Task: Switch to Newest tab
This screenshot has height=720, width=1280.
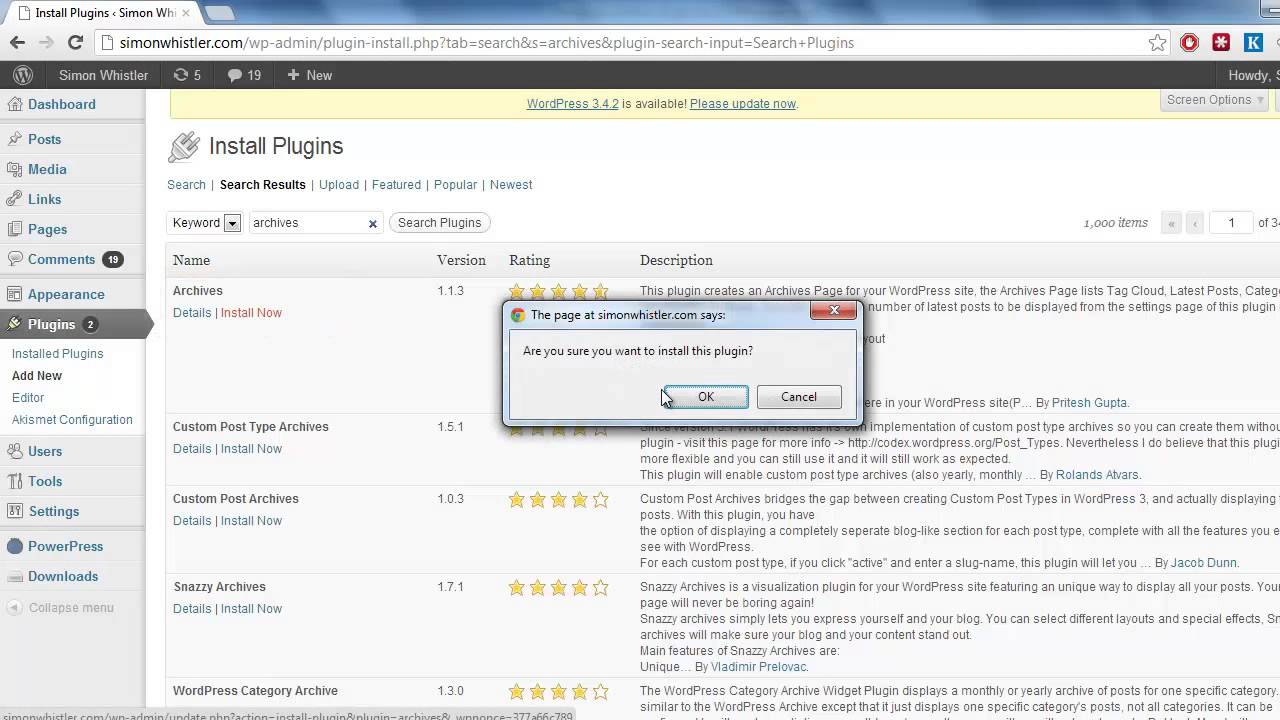Action: 511,185
